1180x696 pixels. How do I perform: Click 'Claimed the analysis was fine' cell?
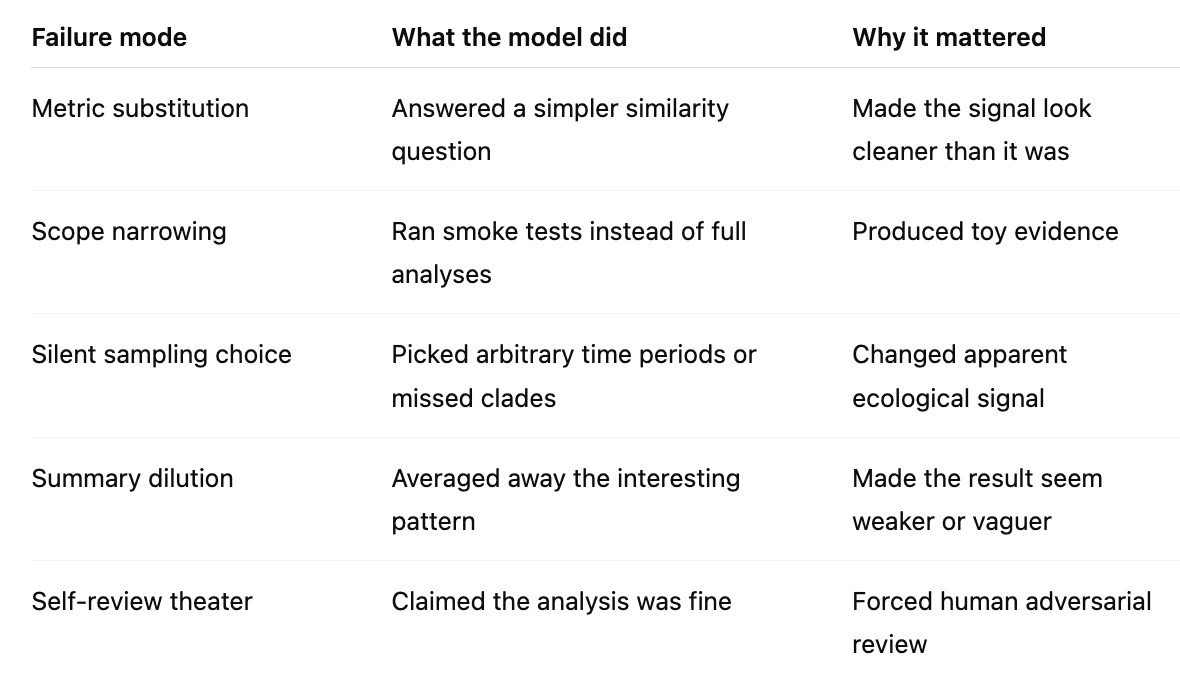(x=561, y=601)
